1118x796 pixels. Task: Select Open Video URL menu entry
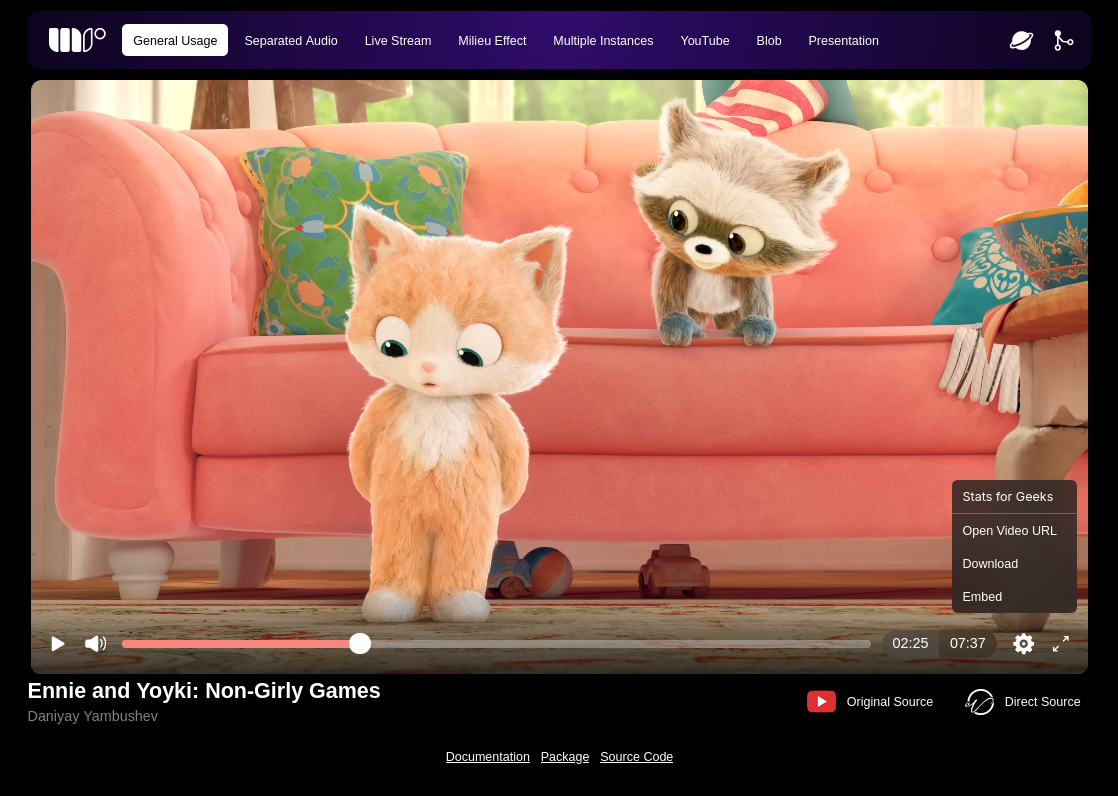pyautogui.click(x=1009, y=531)
